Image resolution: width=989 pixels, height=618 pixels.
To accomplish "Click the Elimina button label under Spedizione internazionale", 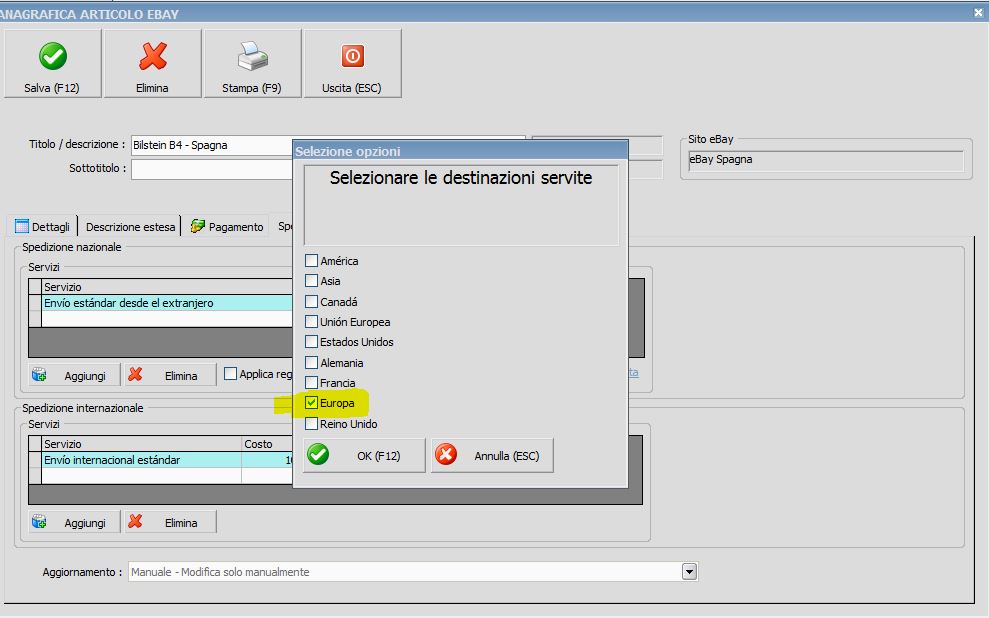I will (x=181, y=523).
